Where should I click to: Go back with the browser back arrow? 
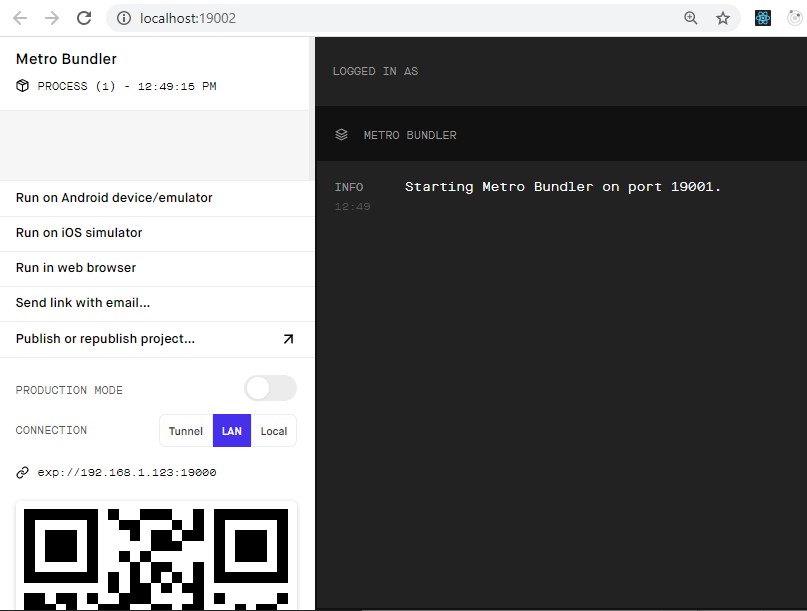[x=20, y=19]
